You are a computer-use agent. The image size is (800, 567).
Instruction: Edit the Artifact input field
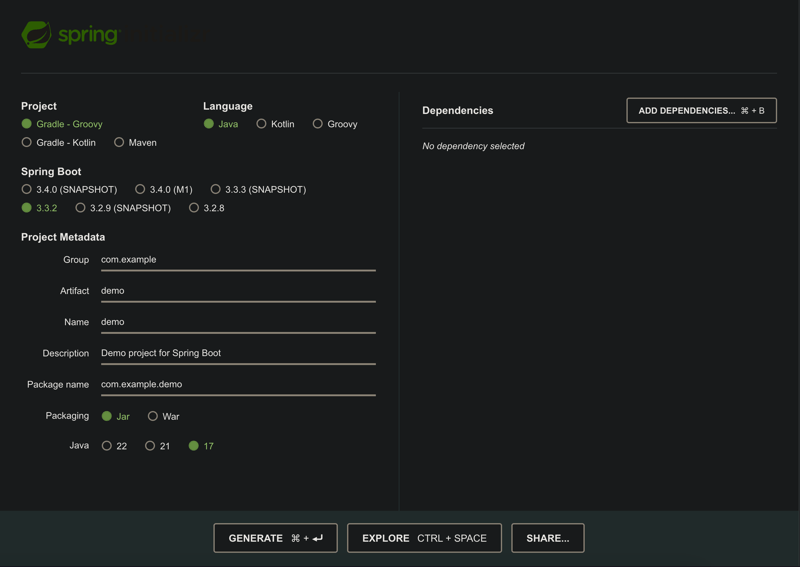238,291
